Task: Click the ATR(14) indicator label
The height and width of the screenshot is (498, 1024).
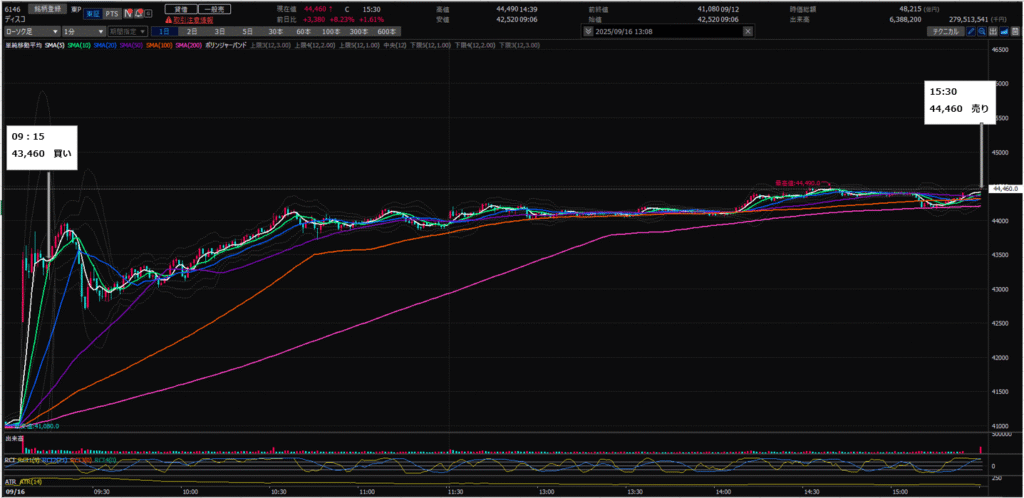Action: pos(31,482)
